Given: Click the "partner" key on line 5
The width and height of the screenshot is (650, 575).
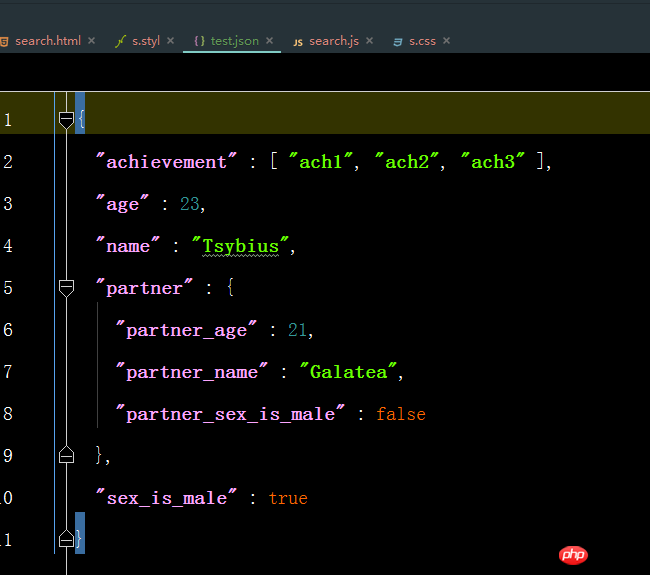Looking at the screenshot, I should [x=144, y=288].
